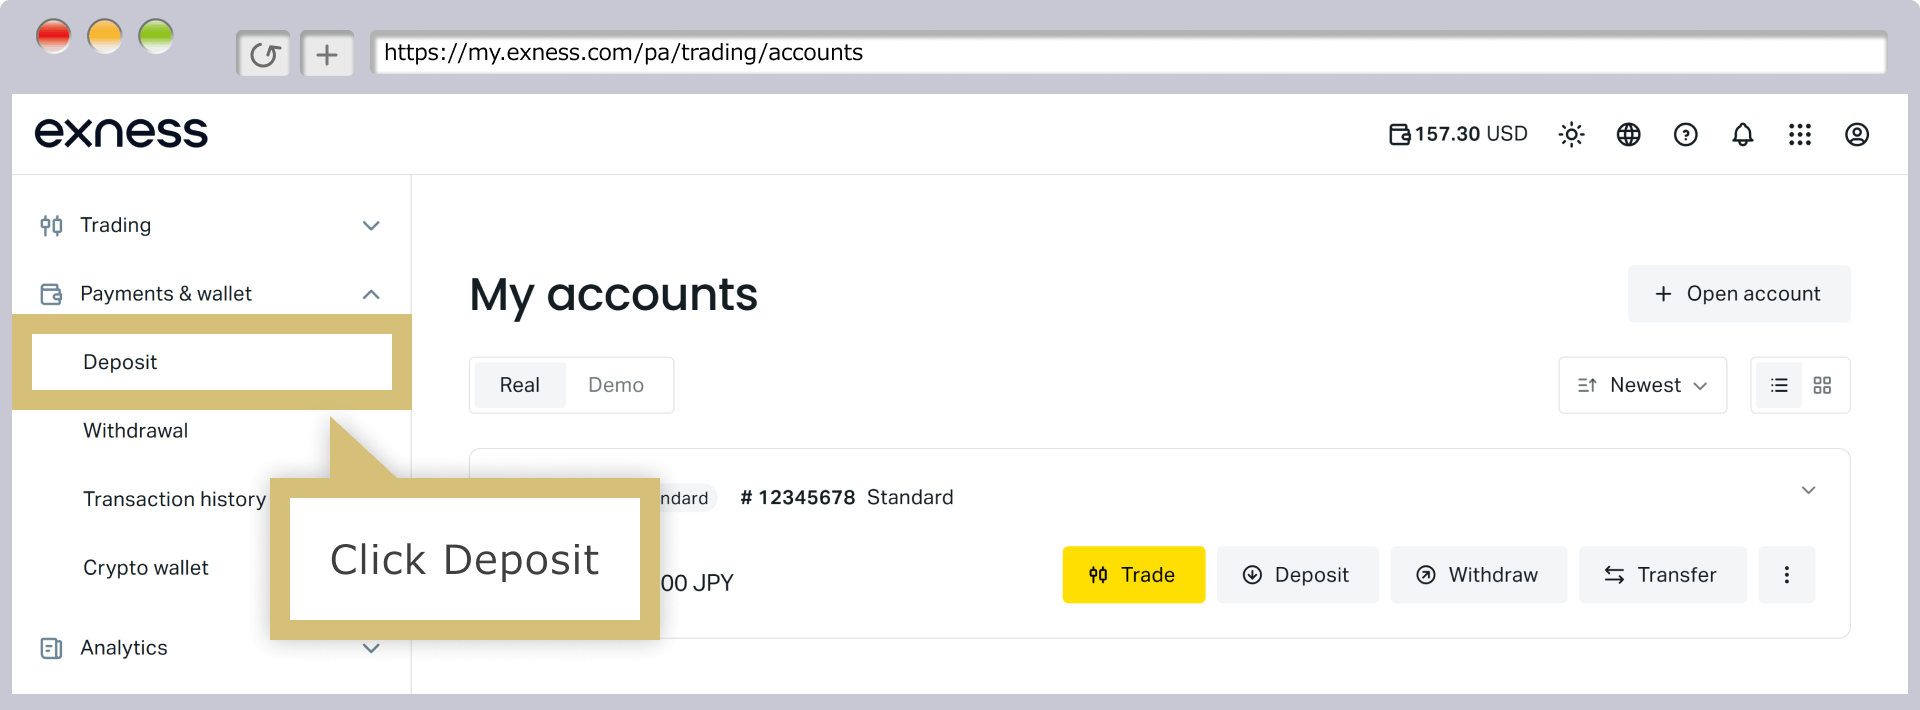The height and width of the screenshot is (710, 1920).
Task: Click the account number # 12345678
Action: [x=797, y=498]
